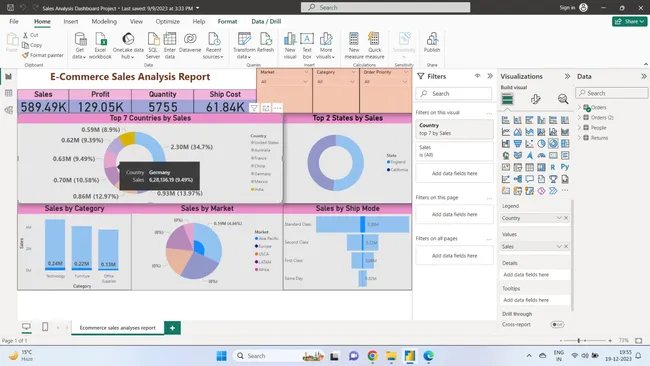Choose the Donut chart visualization
Image resolution: width=650 pixels, height=366 pixels.
click(x=553, y=144)
